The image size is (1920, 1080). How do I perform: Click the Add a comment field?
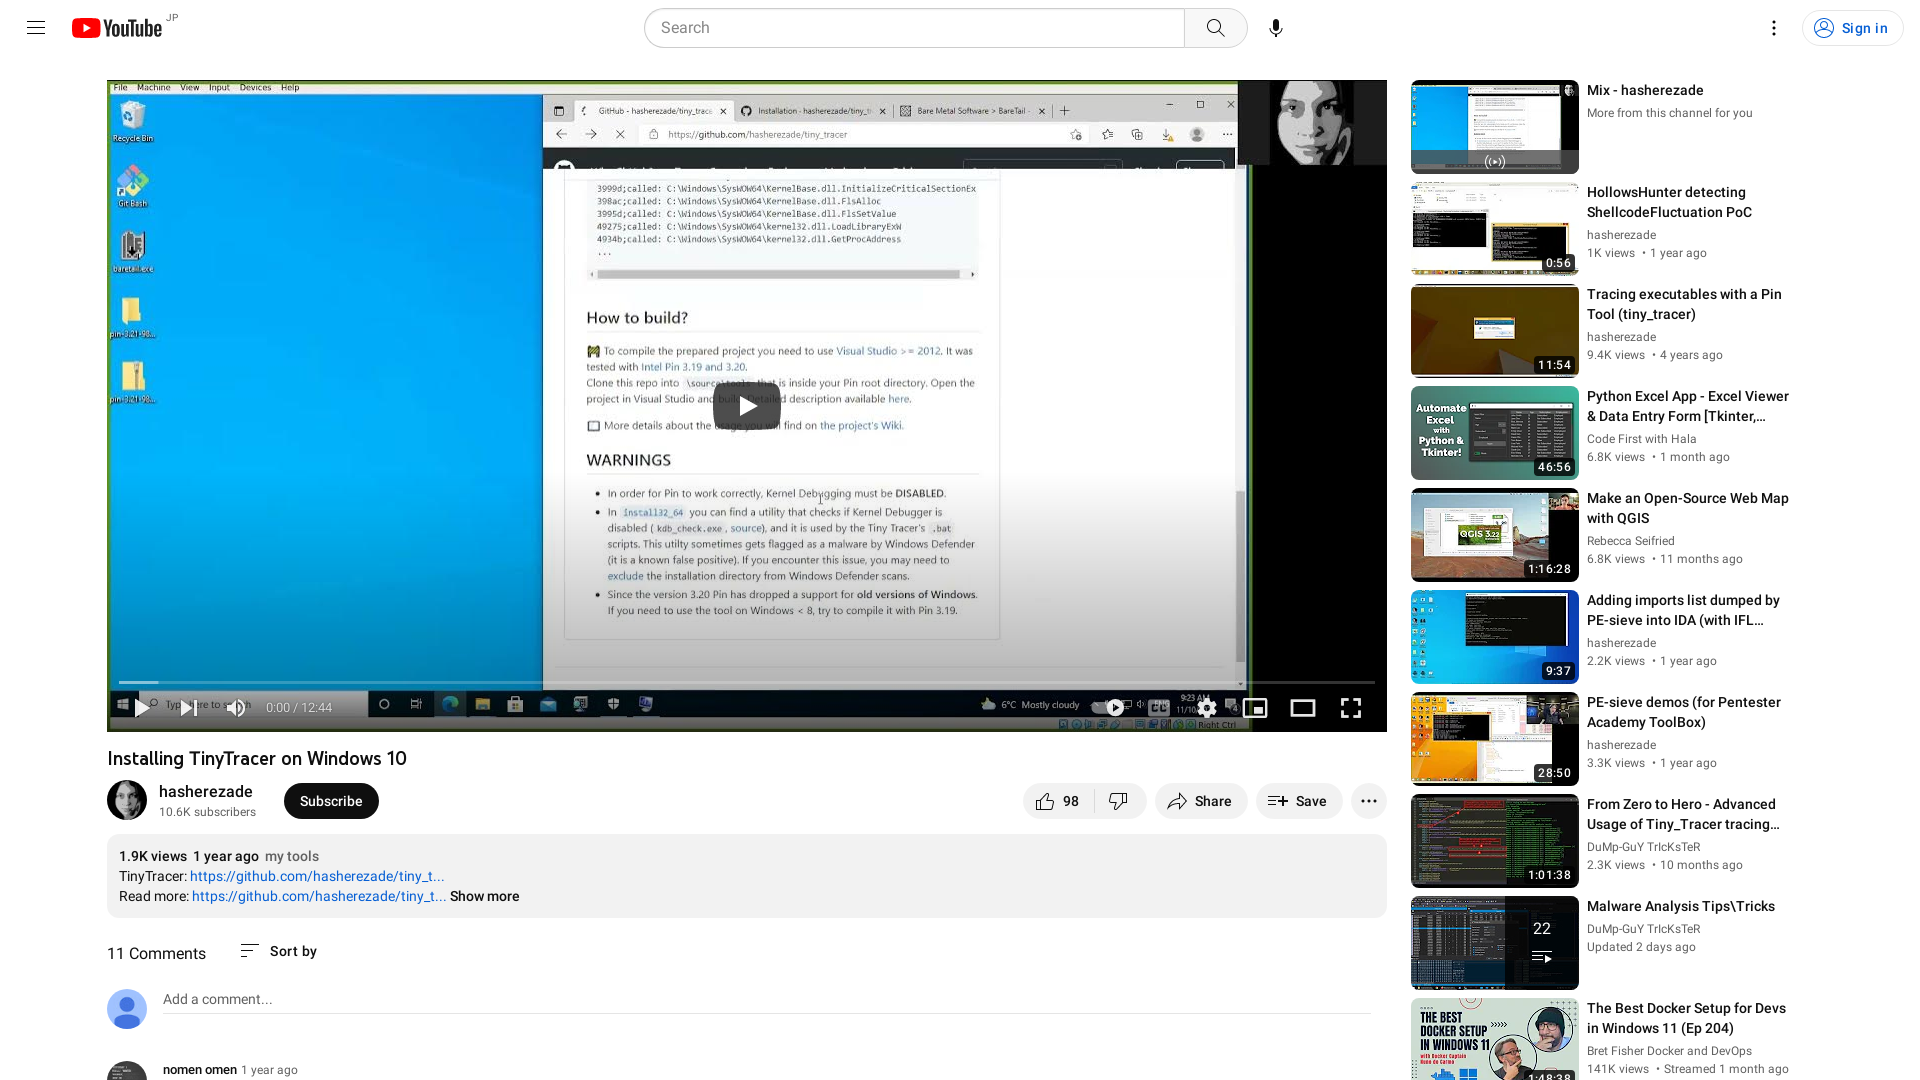(x=766, y=999)
